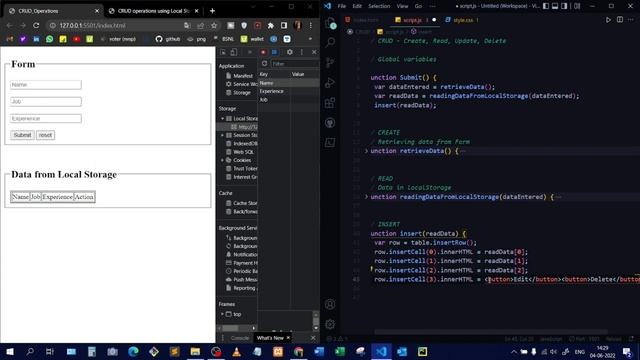Click the DevTools storage Filter field
Viewport: 640px width, 360px height.
pyautogui.click(x=295, y=64)
